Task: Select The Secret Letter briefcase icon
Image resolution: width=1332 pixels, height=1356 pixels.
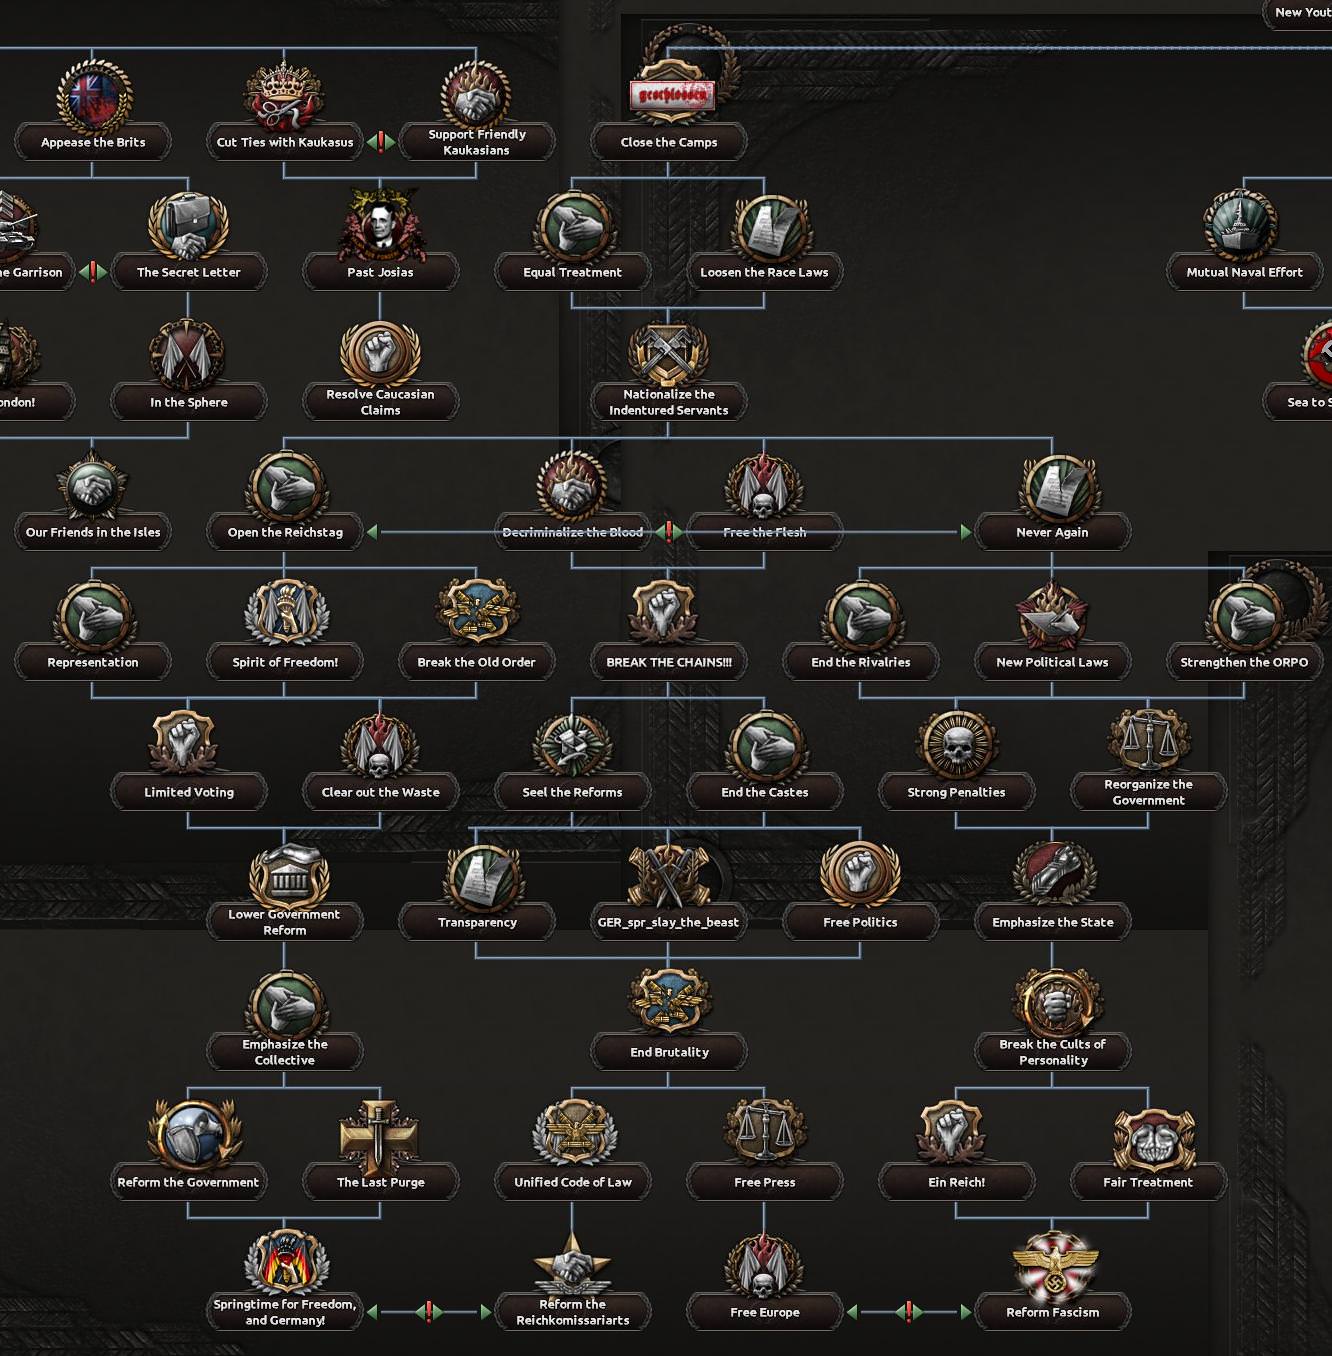Action: (189, 226)
